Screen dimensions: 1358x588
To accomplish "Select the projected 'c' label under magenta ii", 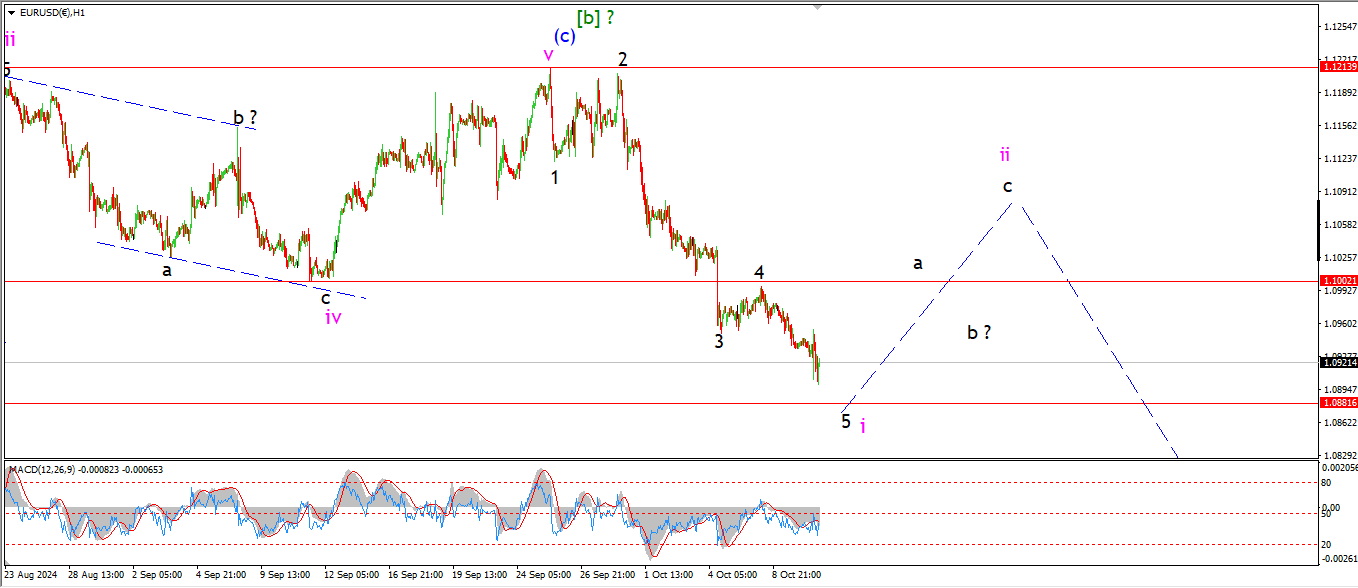I will tap(1008, 186).
